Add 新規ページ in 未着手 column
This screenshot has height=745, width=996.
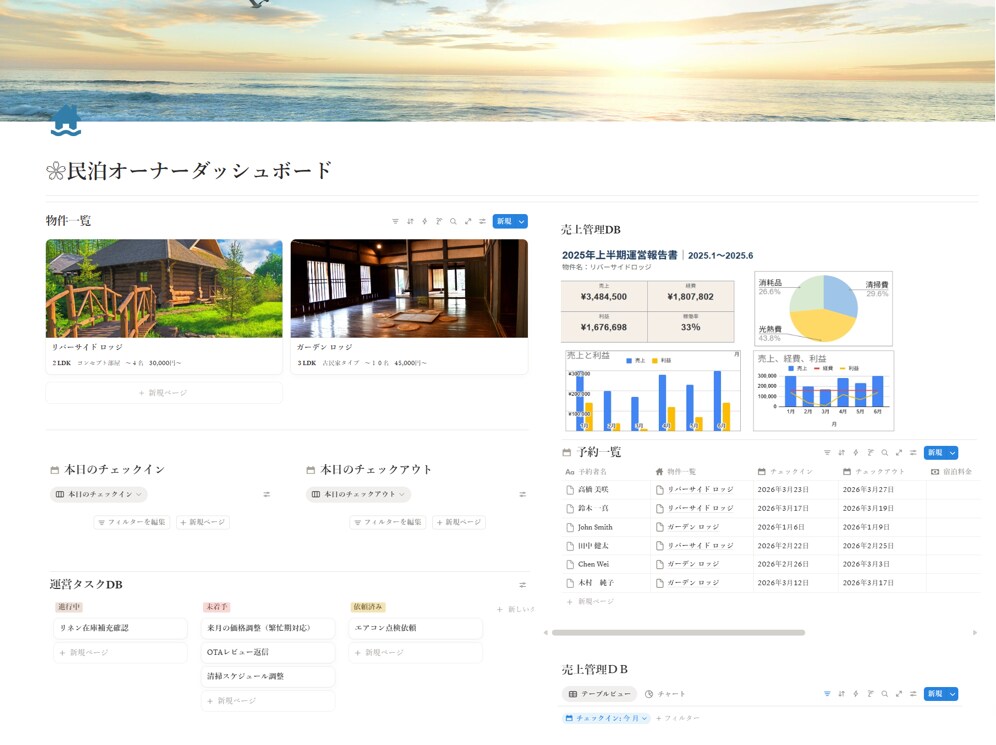pyautogui.click(x=267, y=701)
